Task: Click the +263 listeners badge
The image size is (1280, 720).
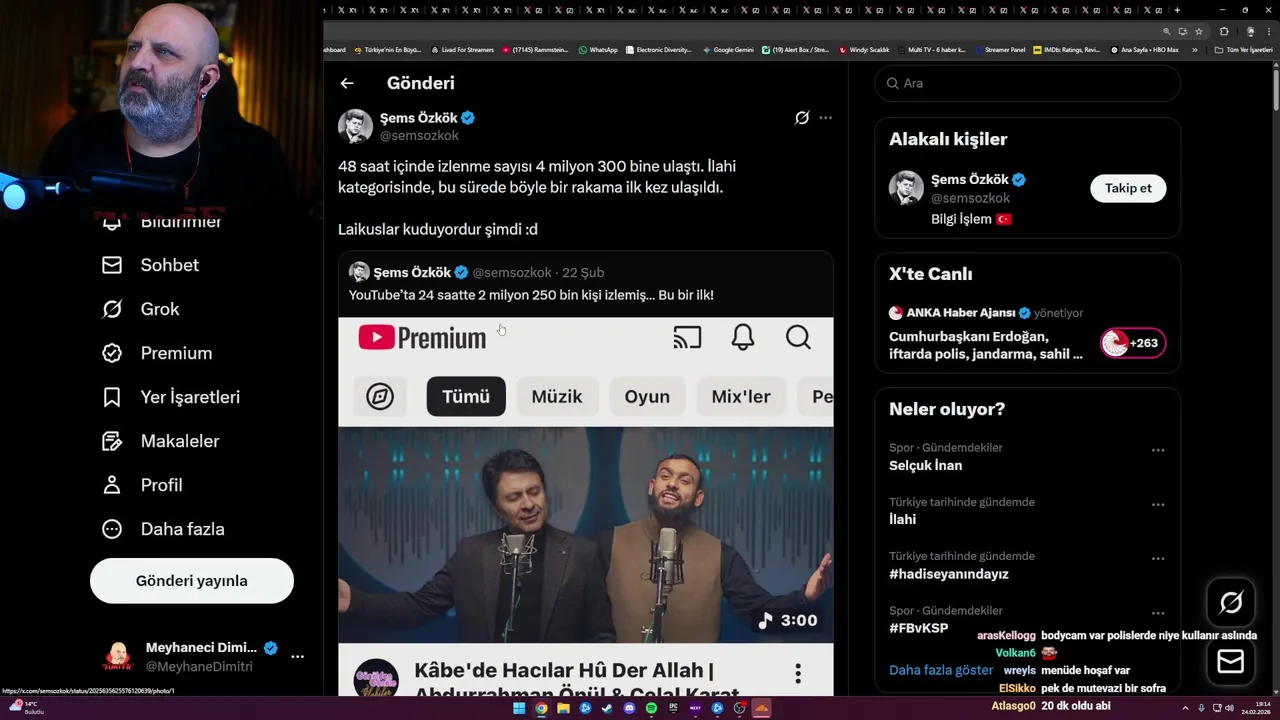Action: (x=1133, y=343)
